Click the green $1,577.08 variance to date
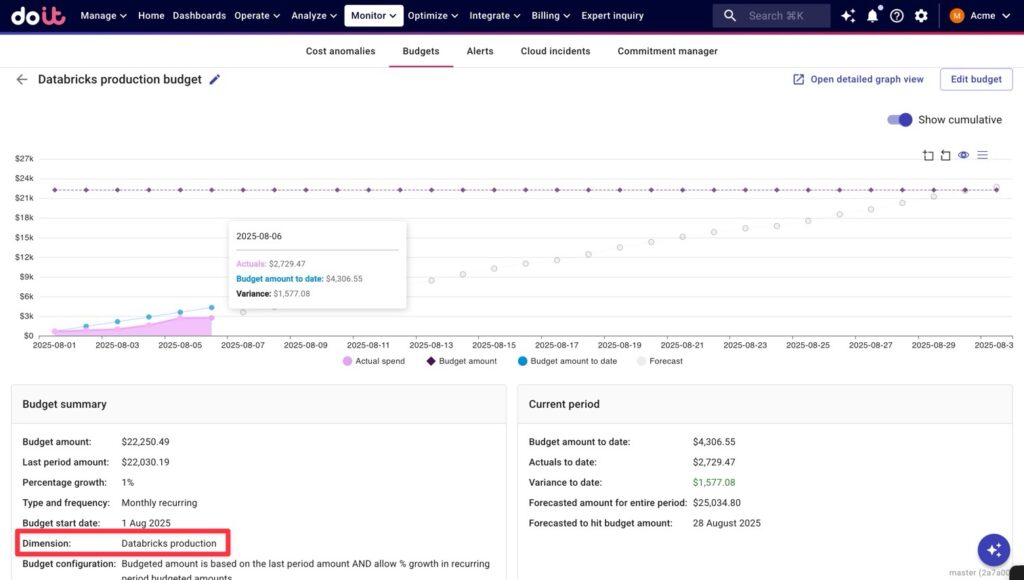 tap(714, 483)
